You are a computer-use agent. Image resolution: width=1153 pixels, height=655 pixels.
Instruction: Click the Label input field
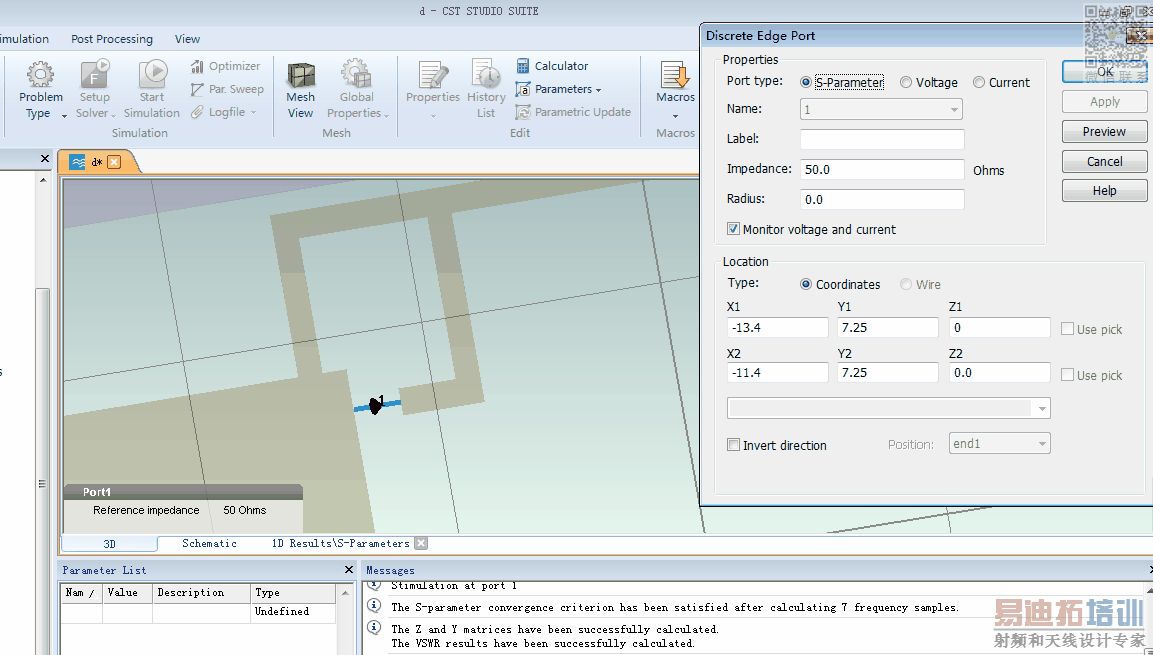(882, 139)
